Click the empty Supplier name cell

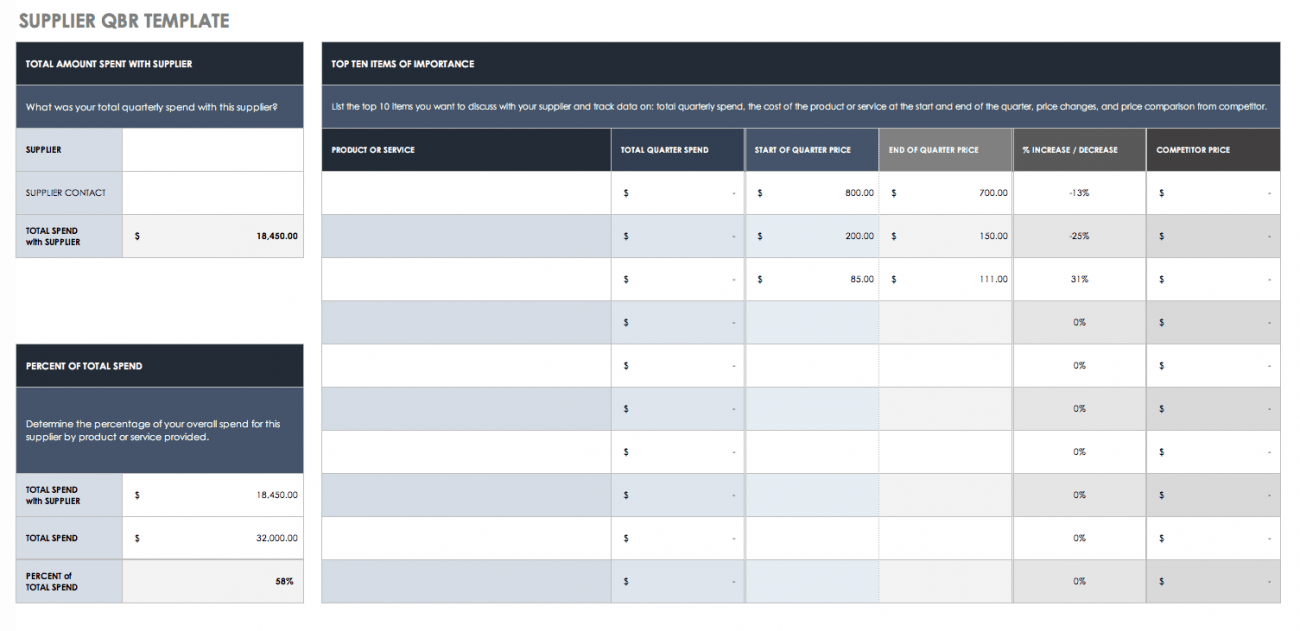(212, 150)
